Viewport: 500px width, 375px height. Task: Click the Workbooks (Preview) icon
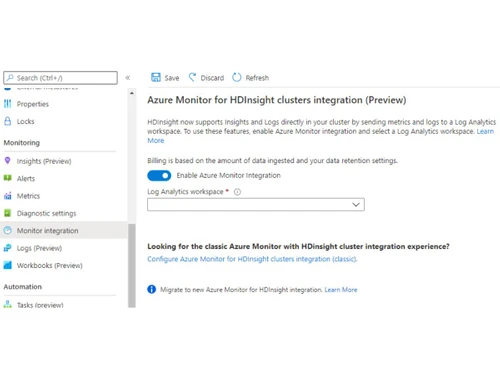point(8,265)
